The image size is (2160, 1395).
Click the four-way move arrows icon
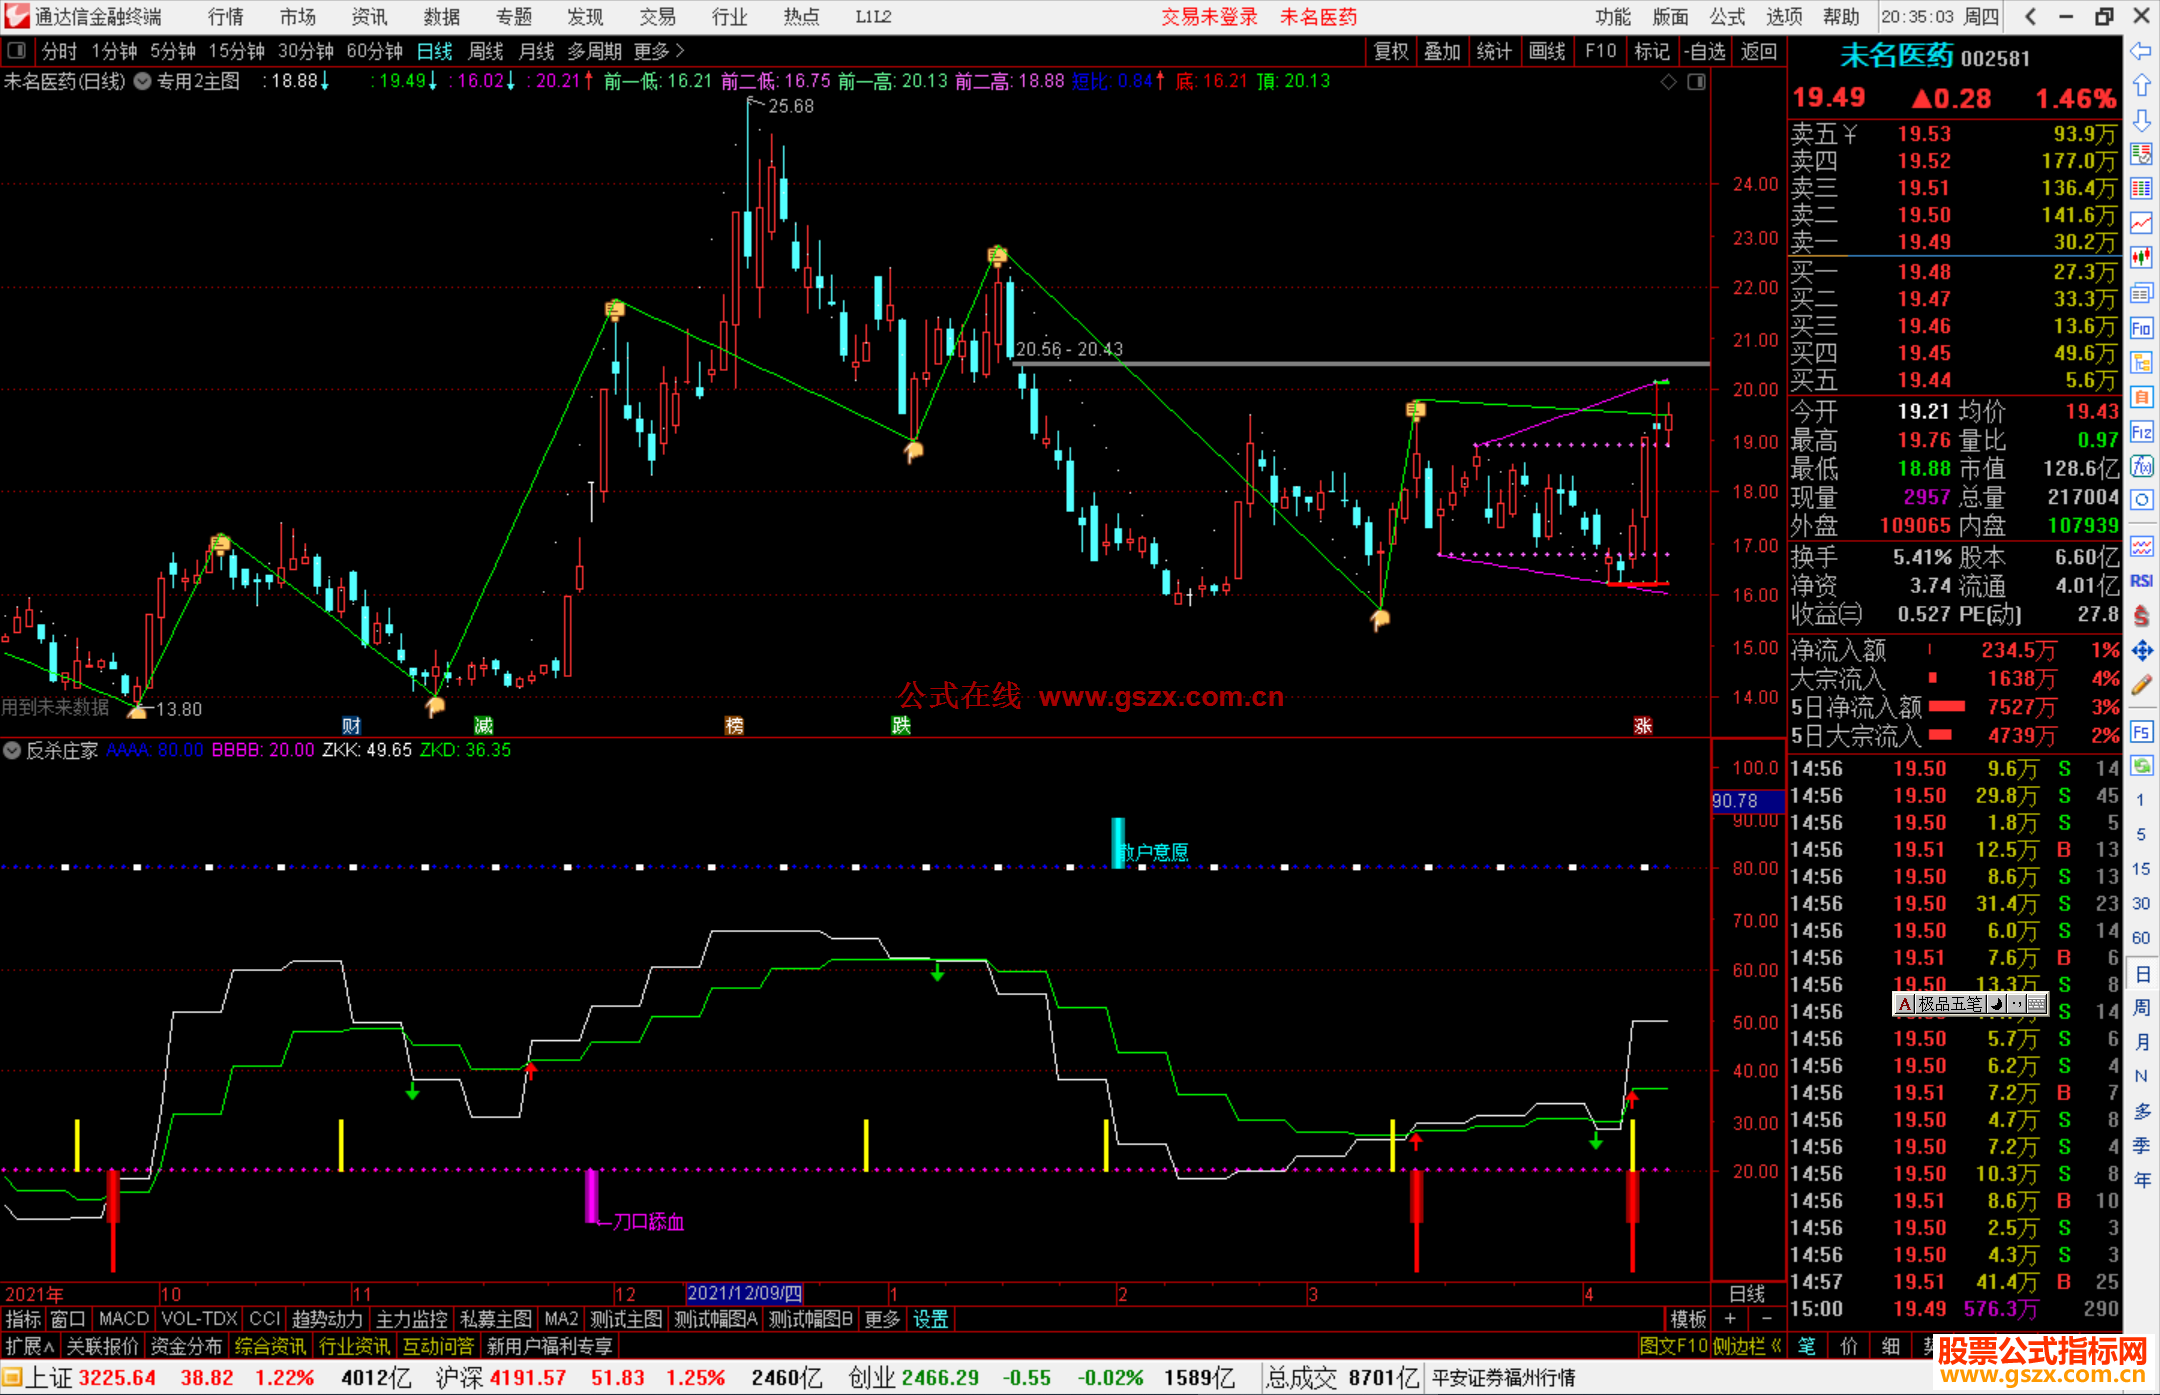point(2141,651)
